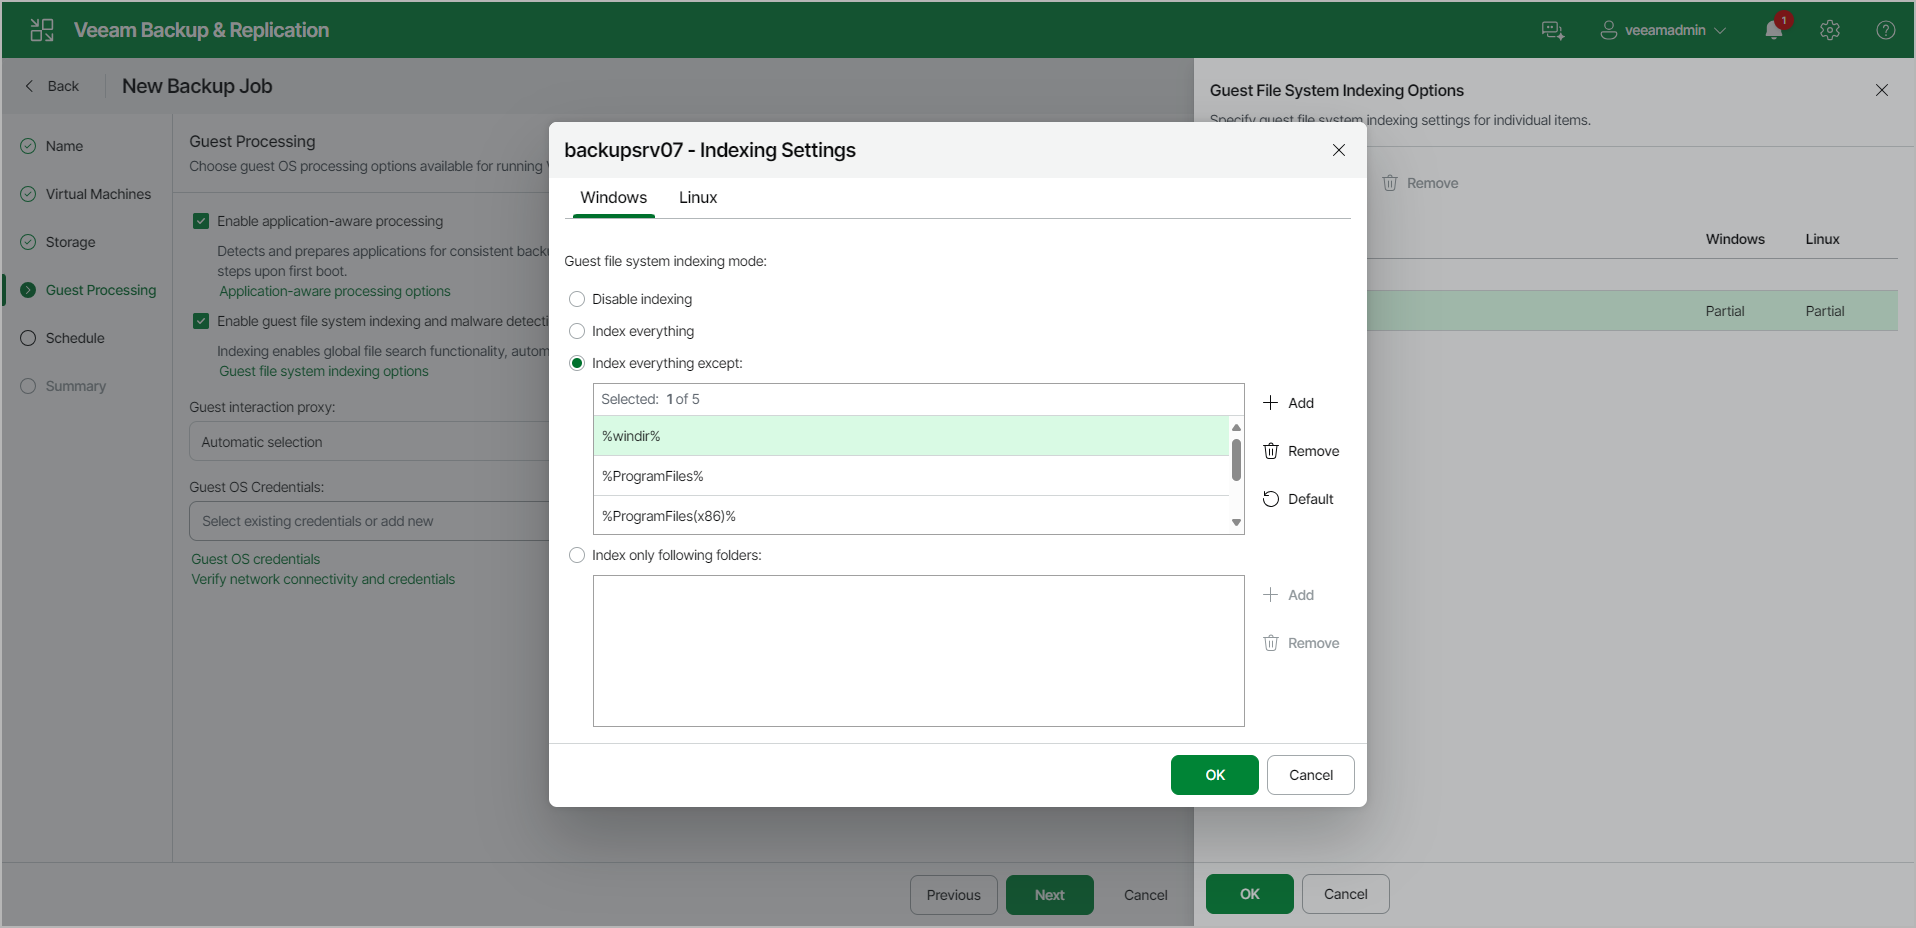Viewport: 1916px width, 928px height.
Task: Click the veeamadmin user avatar icon
Action: click(1609, 30)
